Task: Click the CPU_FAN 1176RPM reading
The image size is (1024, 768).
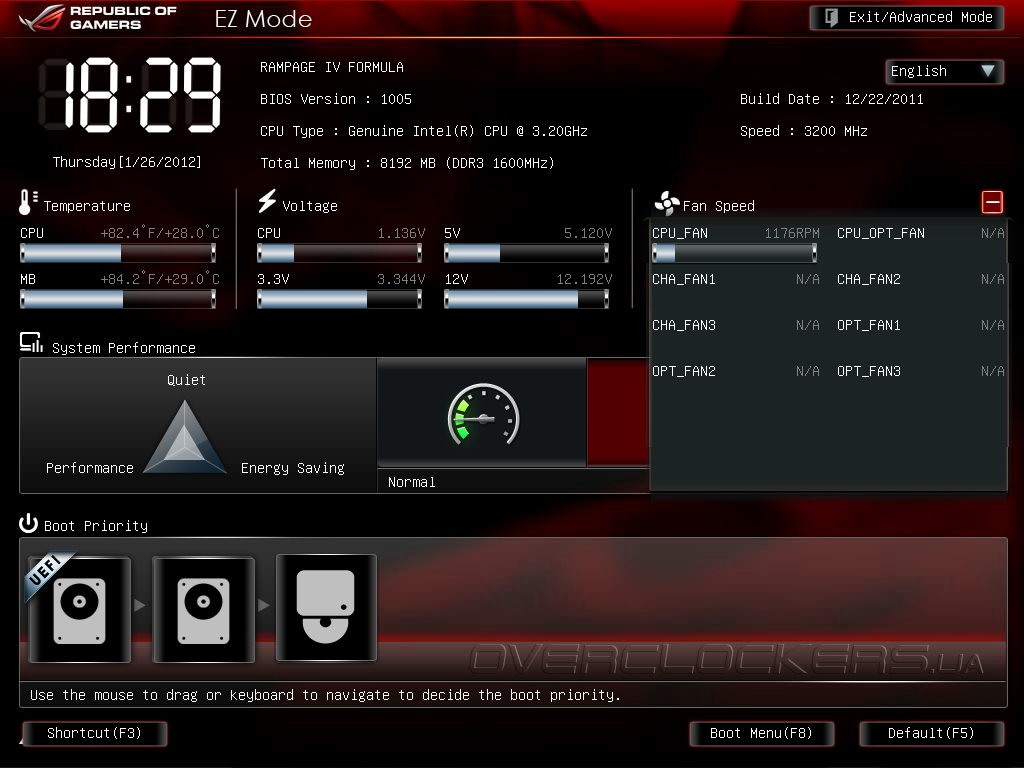Action: 792,233
